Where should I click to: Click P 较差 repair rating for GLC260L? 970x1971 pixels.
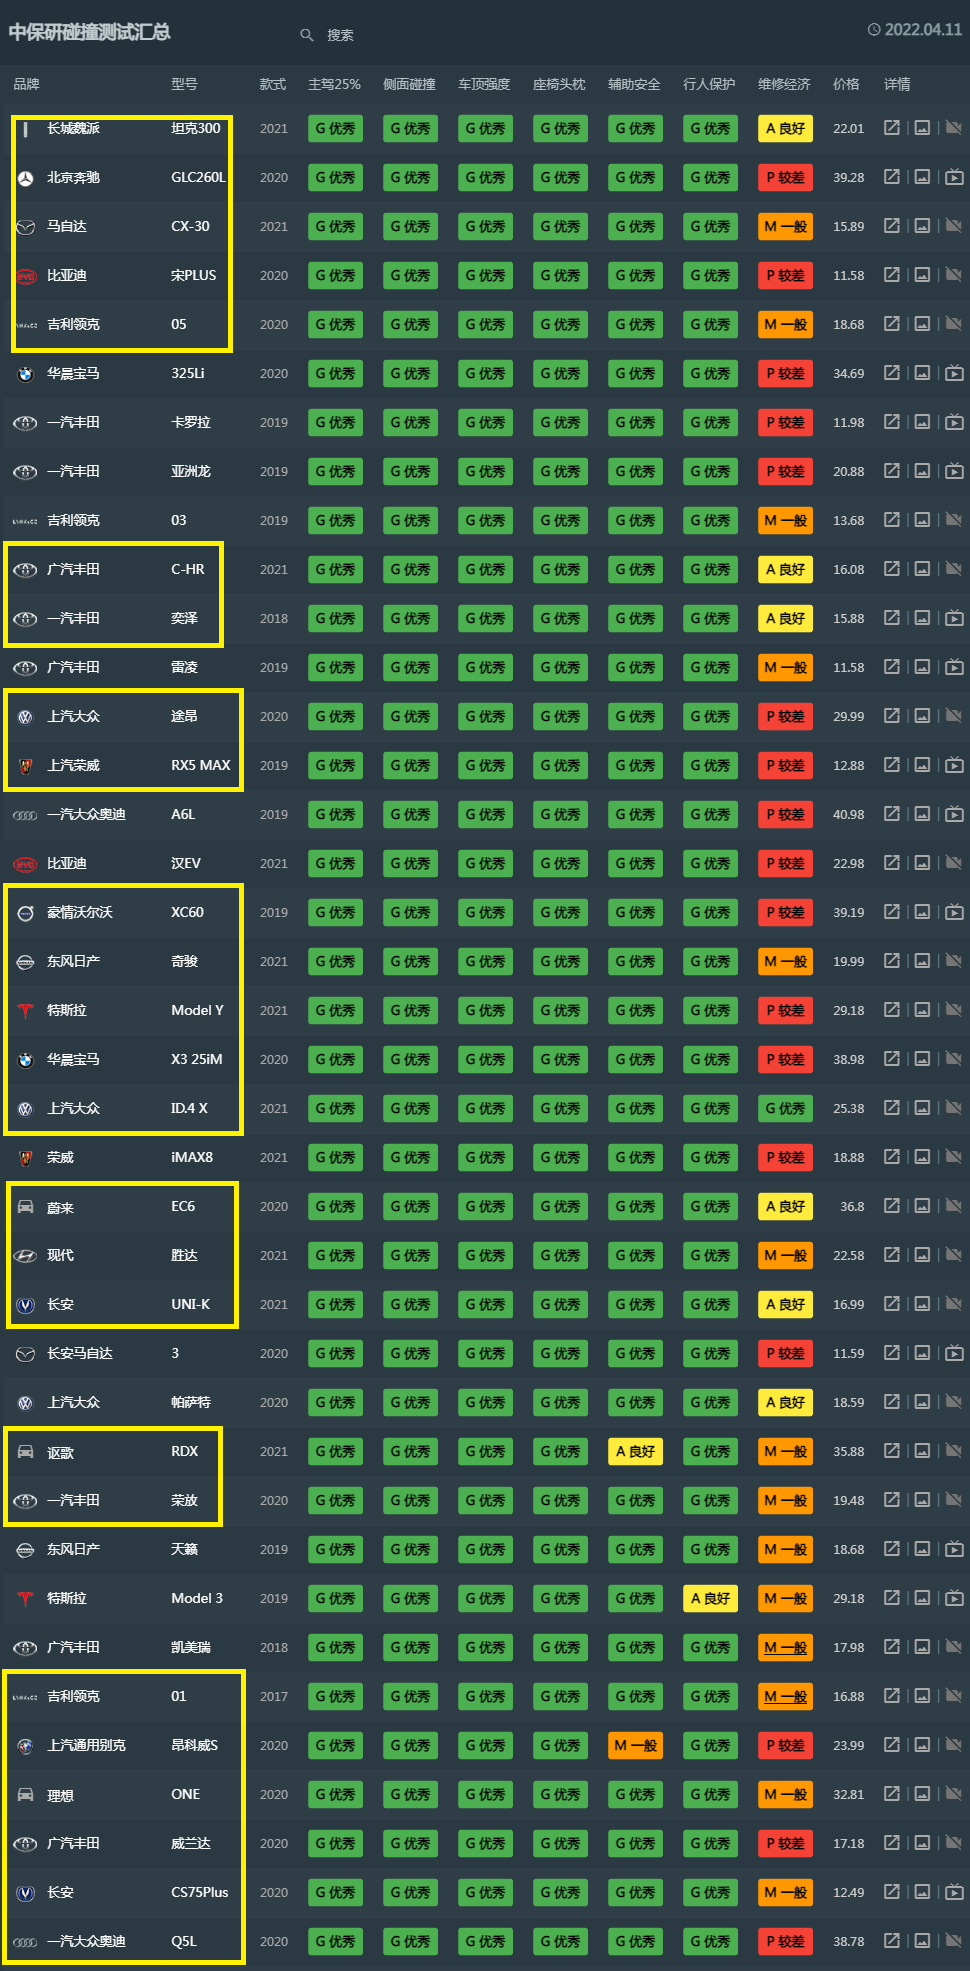coord(785,177)
